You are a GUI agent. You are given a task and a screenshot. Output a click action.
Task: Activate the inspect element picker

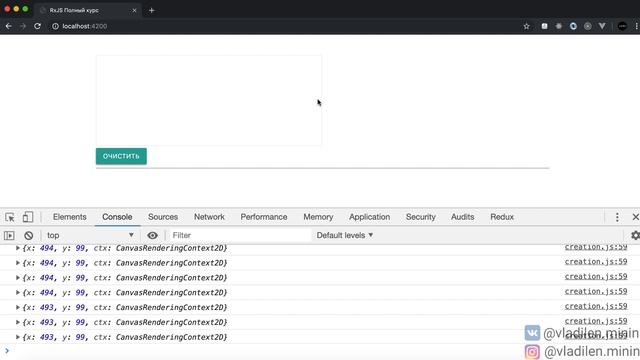click(10, 217)
